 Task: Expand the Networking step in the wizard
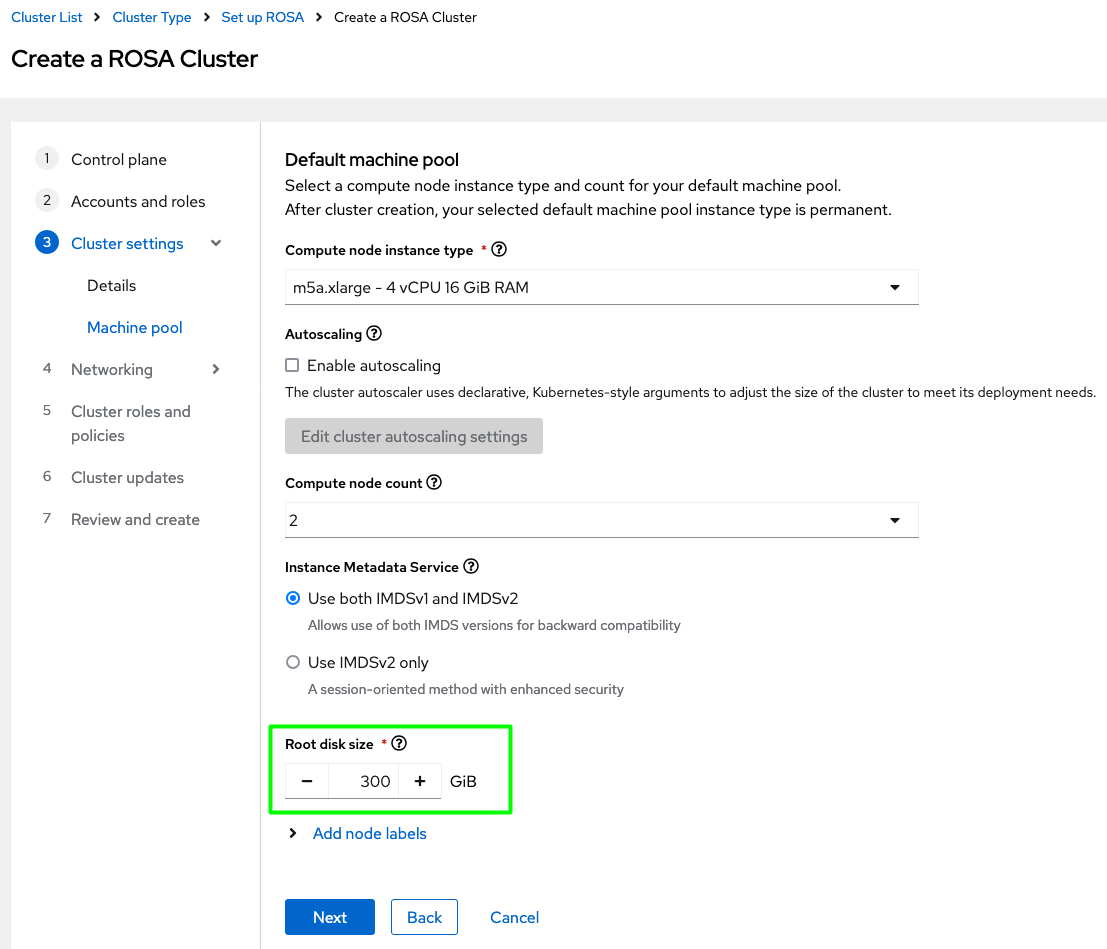216,369
